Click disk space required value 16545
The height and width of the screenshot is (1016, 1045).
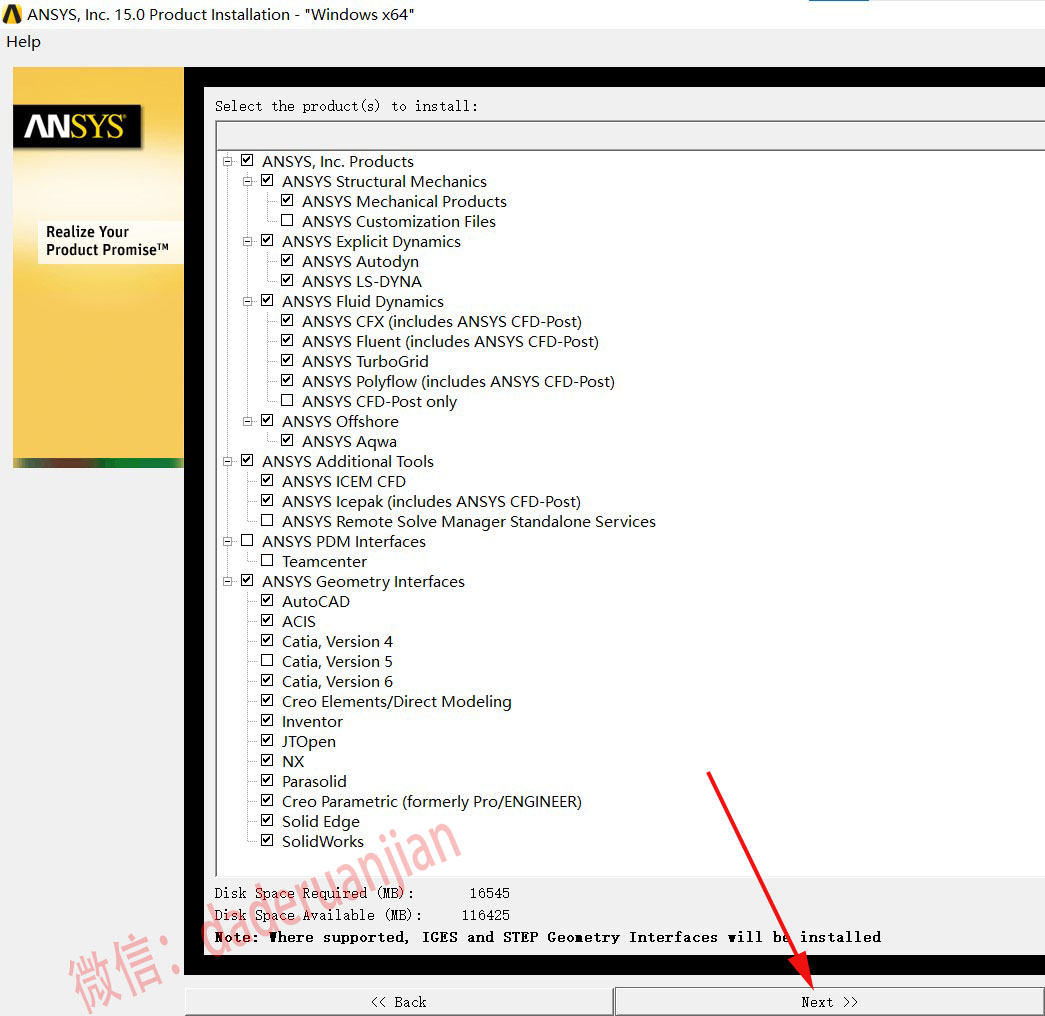[x=489, y=893]
